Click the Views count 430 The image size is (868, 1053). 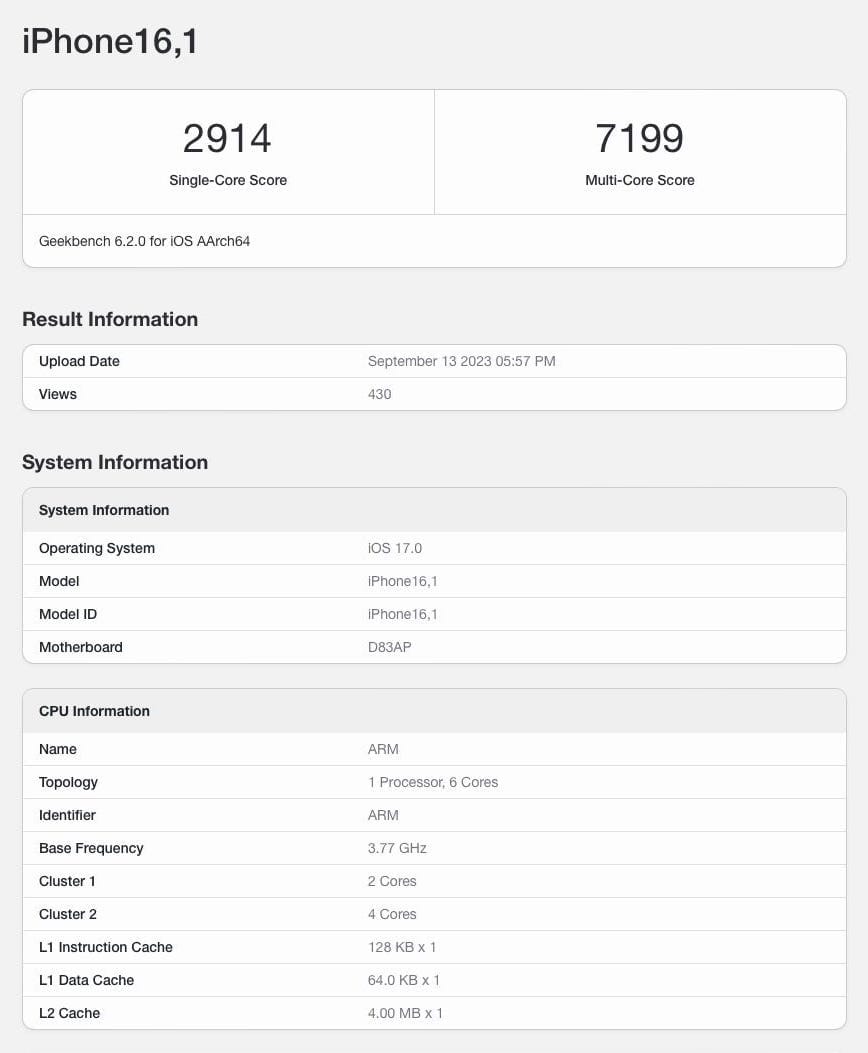click(379, 394)
